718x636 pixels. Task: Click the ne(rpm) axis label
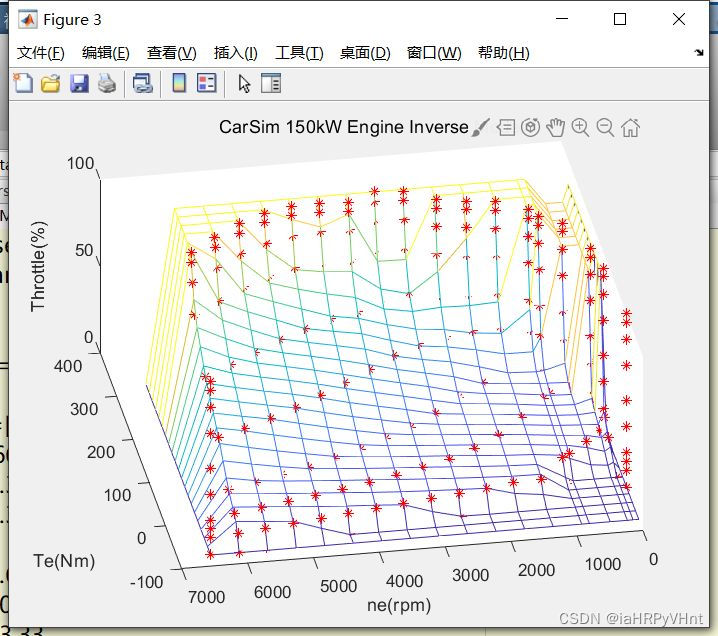click(399, 605)
